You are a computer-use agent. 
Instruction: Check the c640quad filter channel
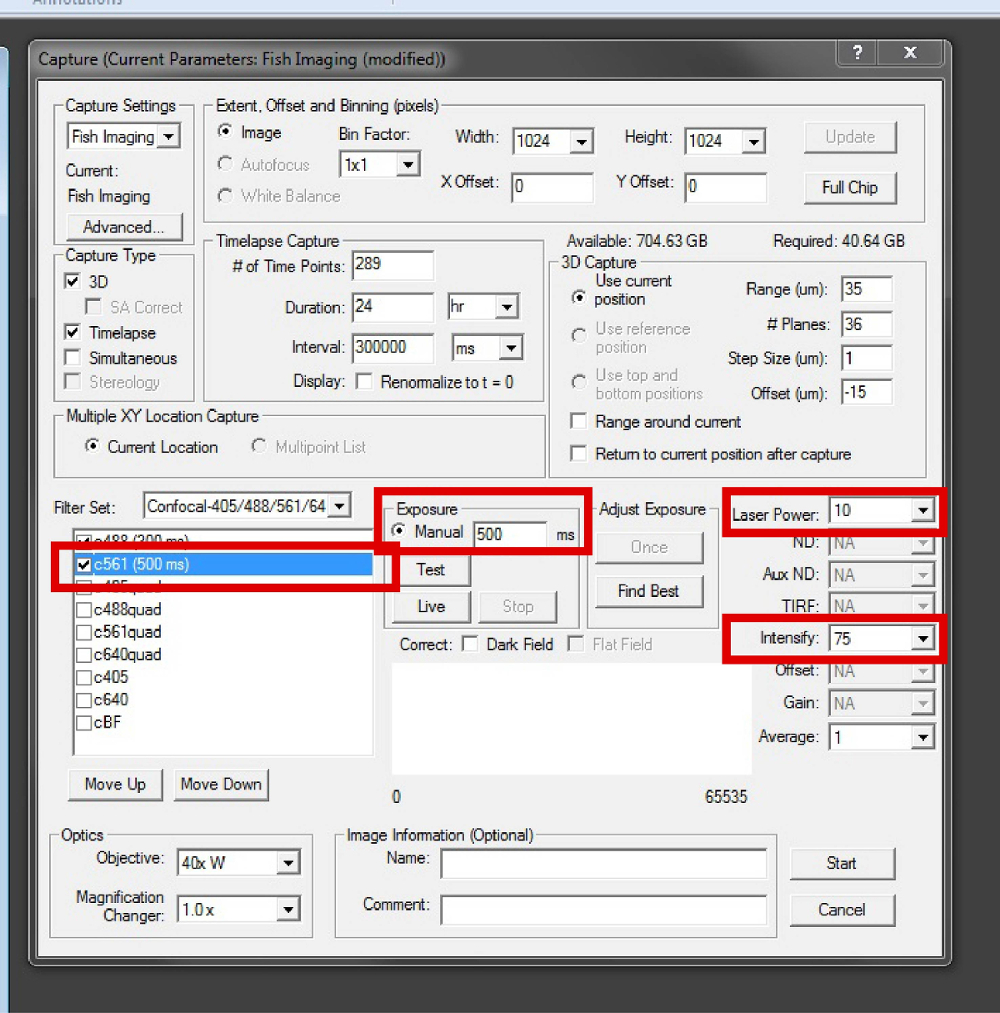[x=84, y=655]
